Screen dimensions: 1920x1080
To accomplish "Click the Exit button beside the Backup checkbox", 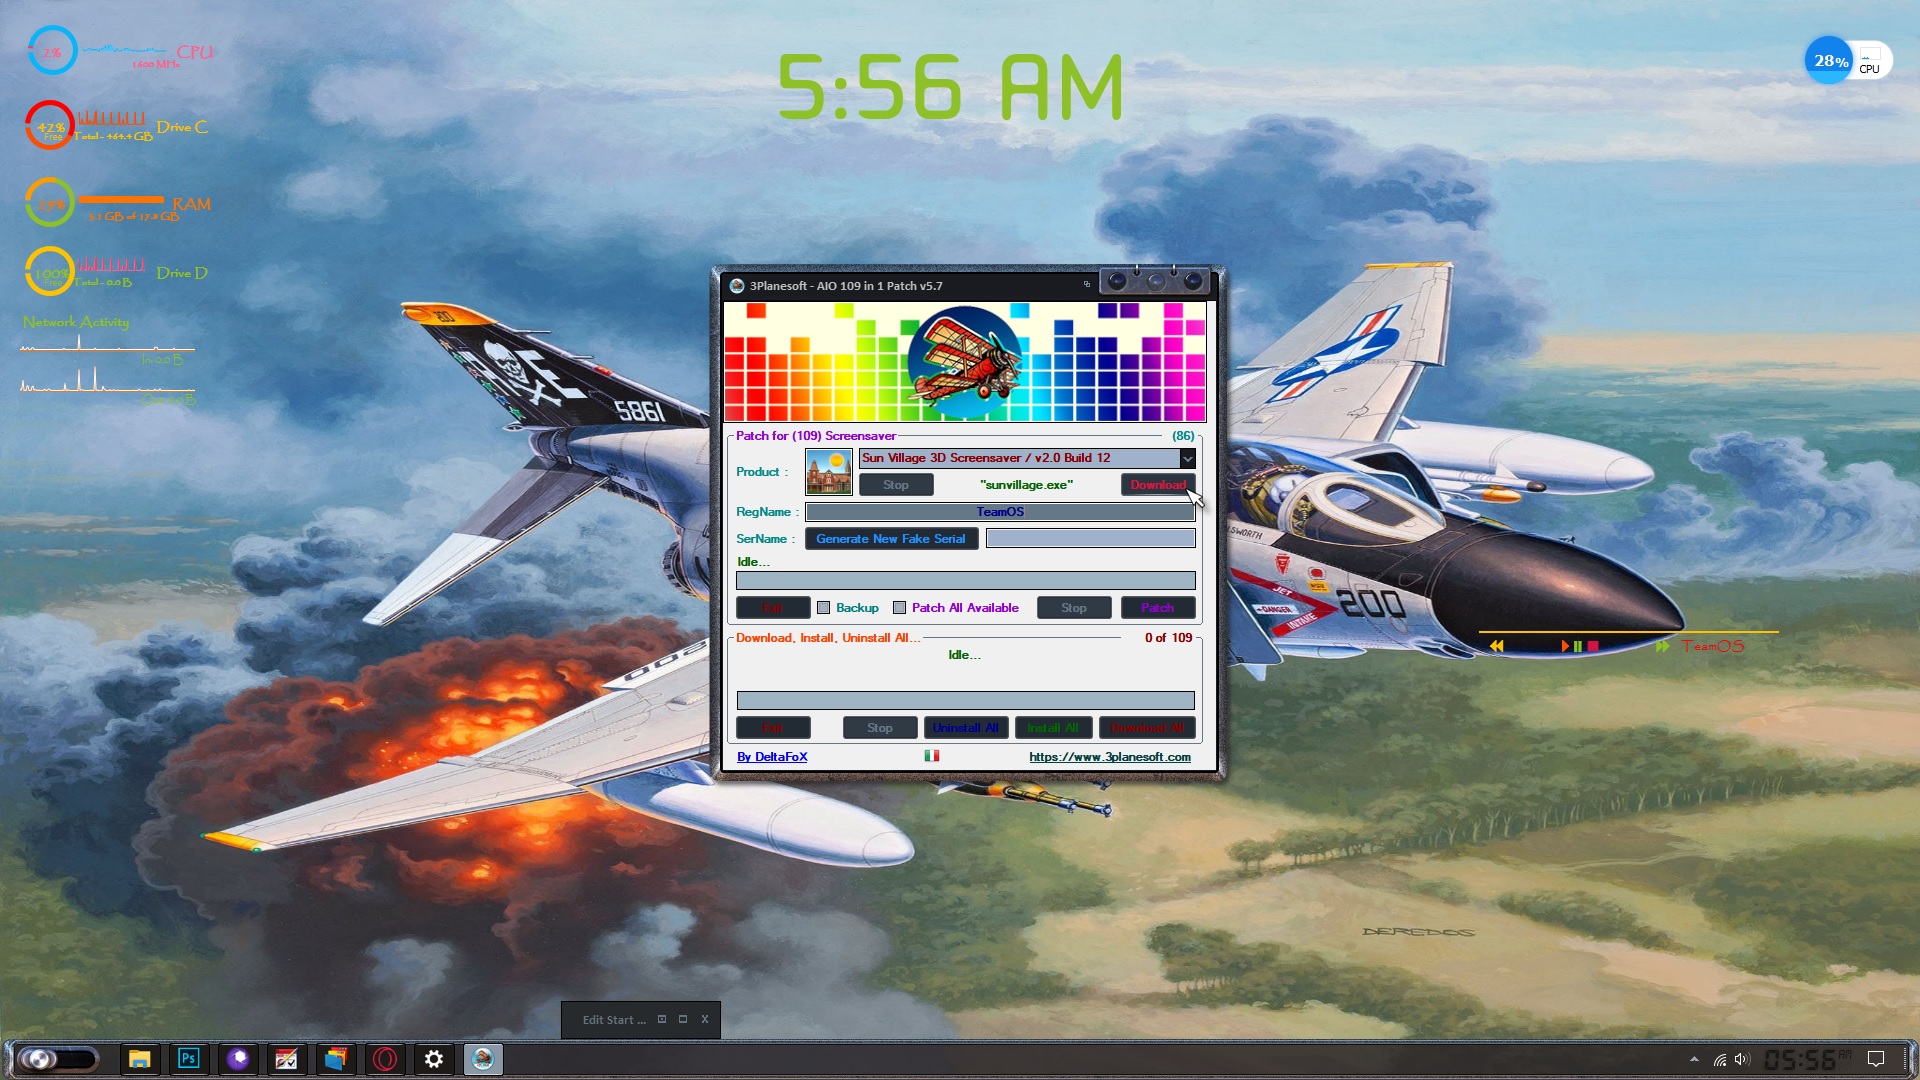I will pyautogui.click(x=773, y=608).
